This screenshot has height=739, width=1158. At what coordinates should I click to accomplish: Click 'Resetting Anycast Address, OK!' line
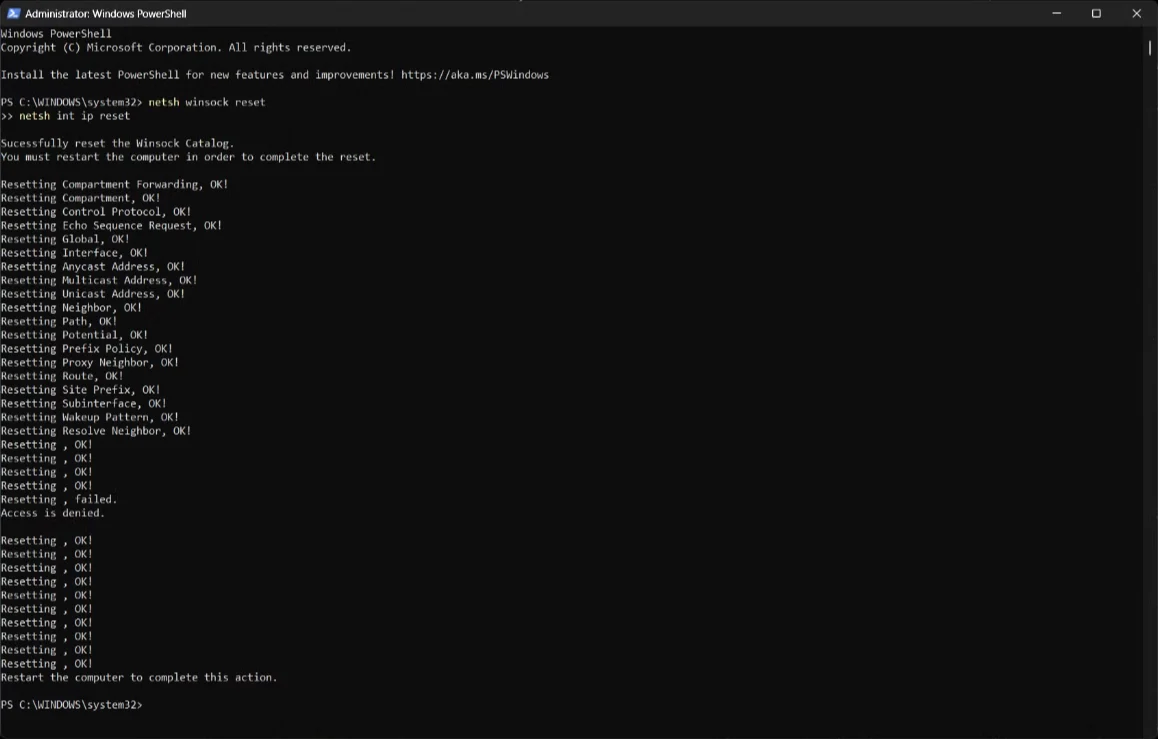(x=93, y=266)
